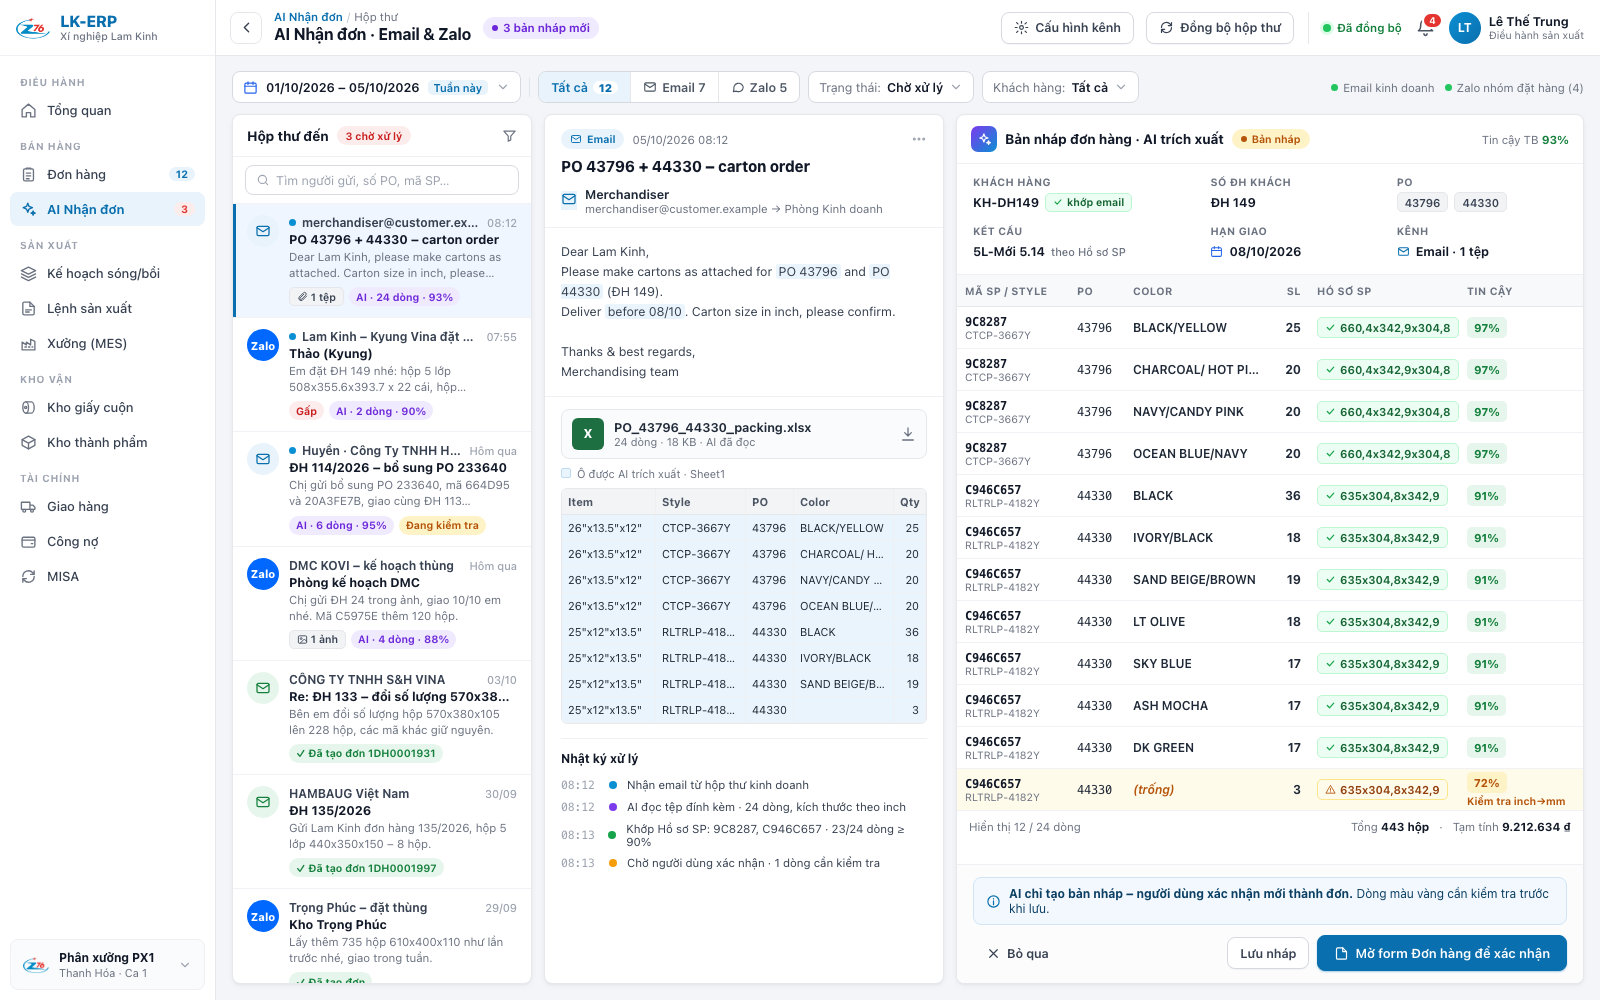Click Lưu nháp button

coord(1268,953)
